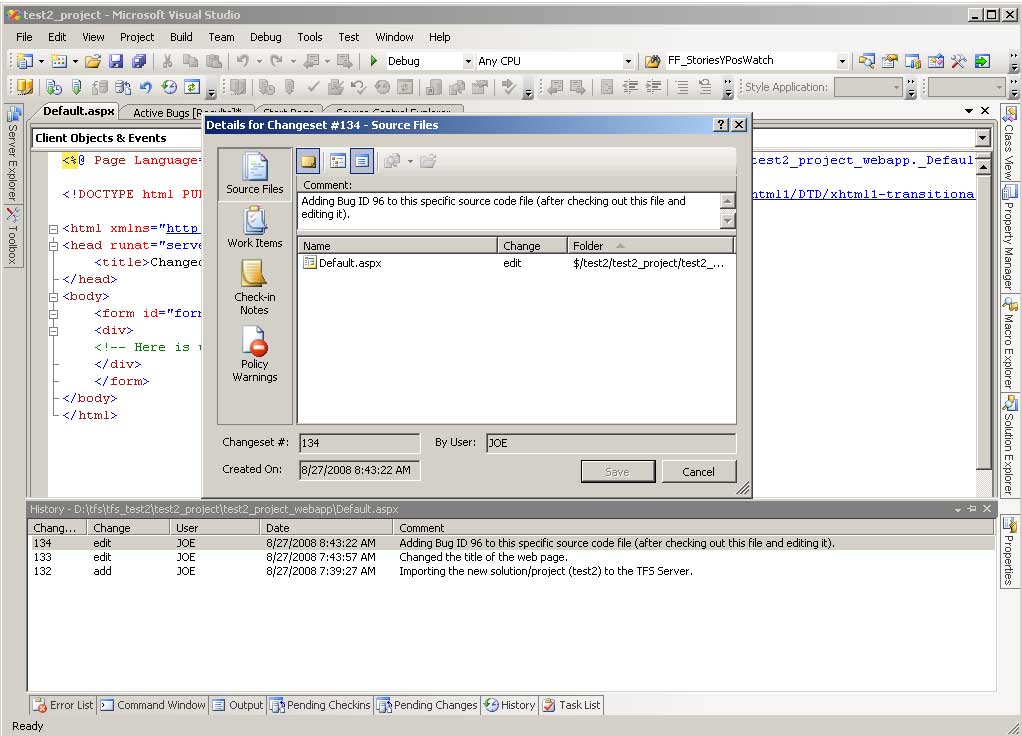Click Cancel in the changeset dialog
Viewport: 1022px width, 736px height.
tap(699, 471)
